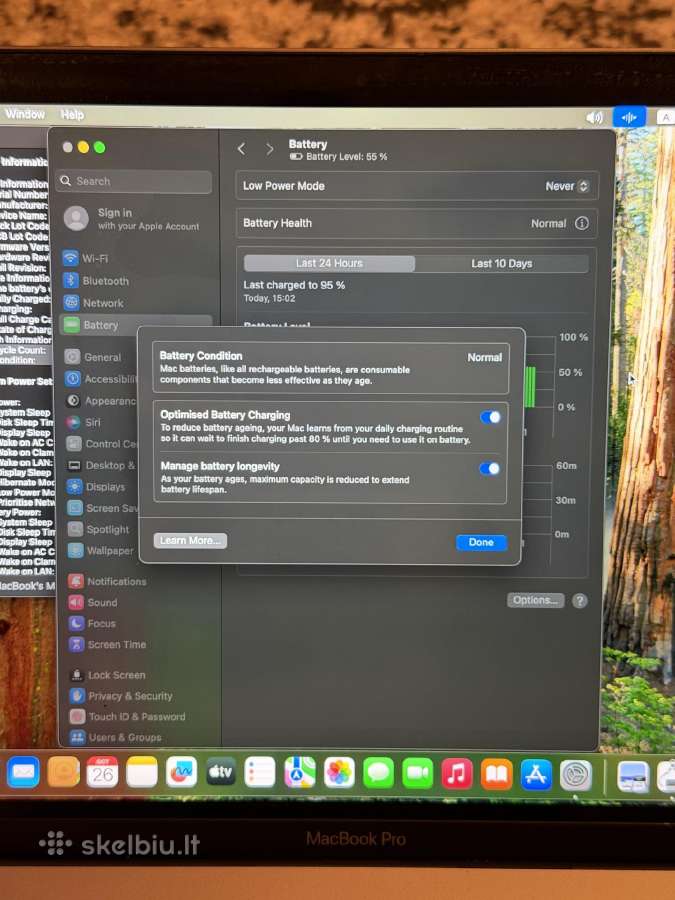Image resolution: width=675 pixels, height=900 pixels.
Task: Open the Control Centre sidebar icon
Action: click(x=74, y=444)
